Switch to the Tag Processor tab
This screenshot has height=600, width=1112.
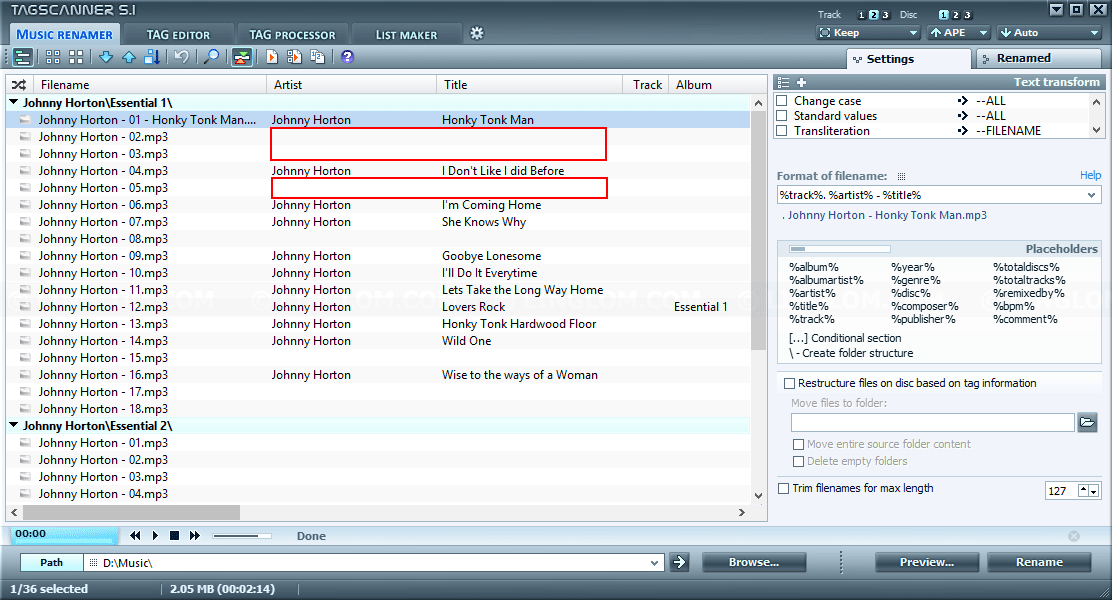click(x=292, y=35)
